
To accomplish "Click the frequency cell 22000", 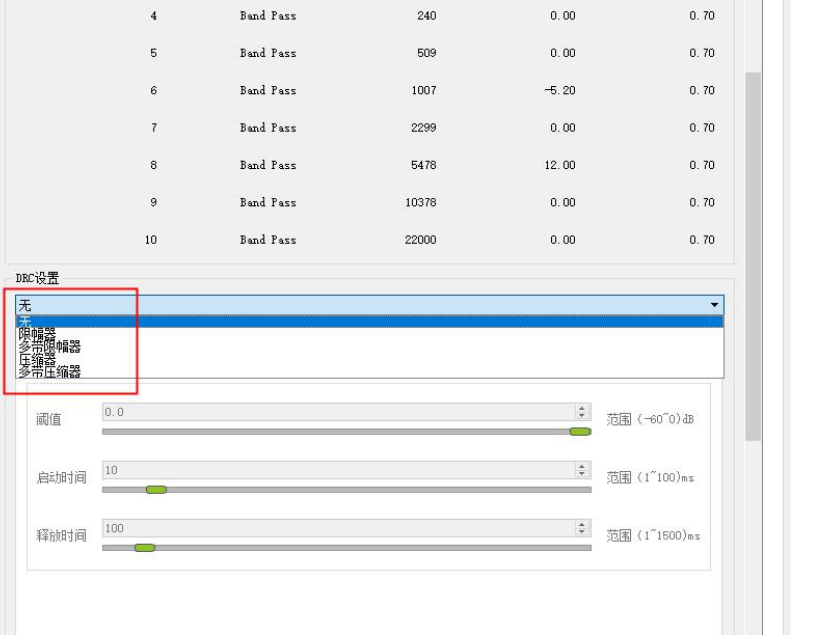I will [420, 240].
